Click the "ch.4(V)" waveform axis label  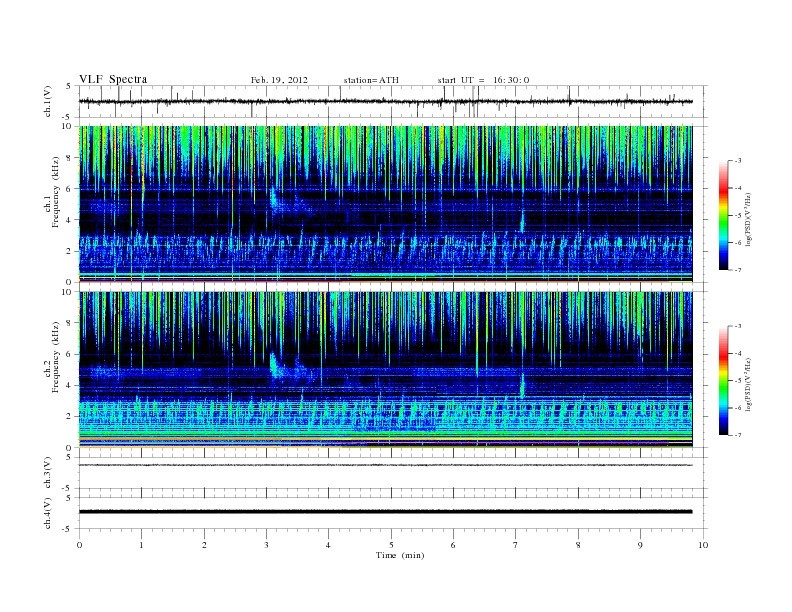(x=47, y=513)
